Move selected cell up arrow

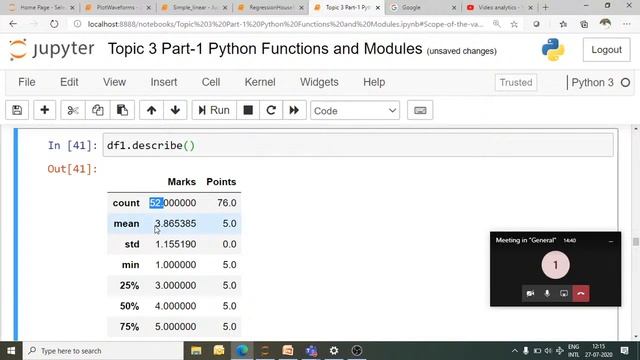point(151,110)
